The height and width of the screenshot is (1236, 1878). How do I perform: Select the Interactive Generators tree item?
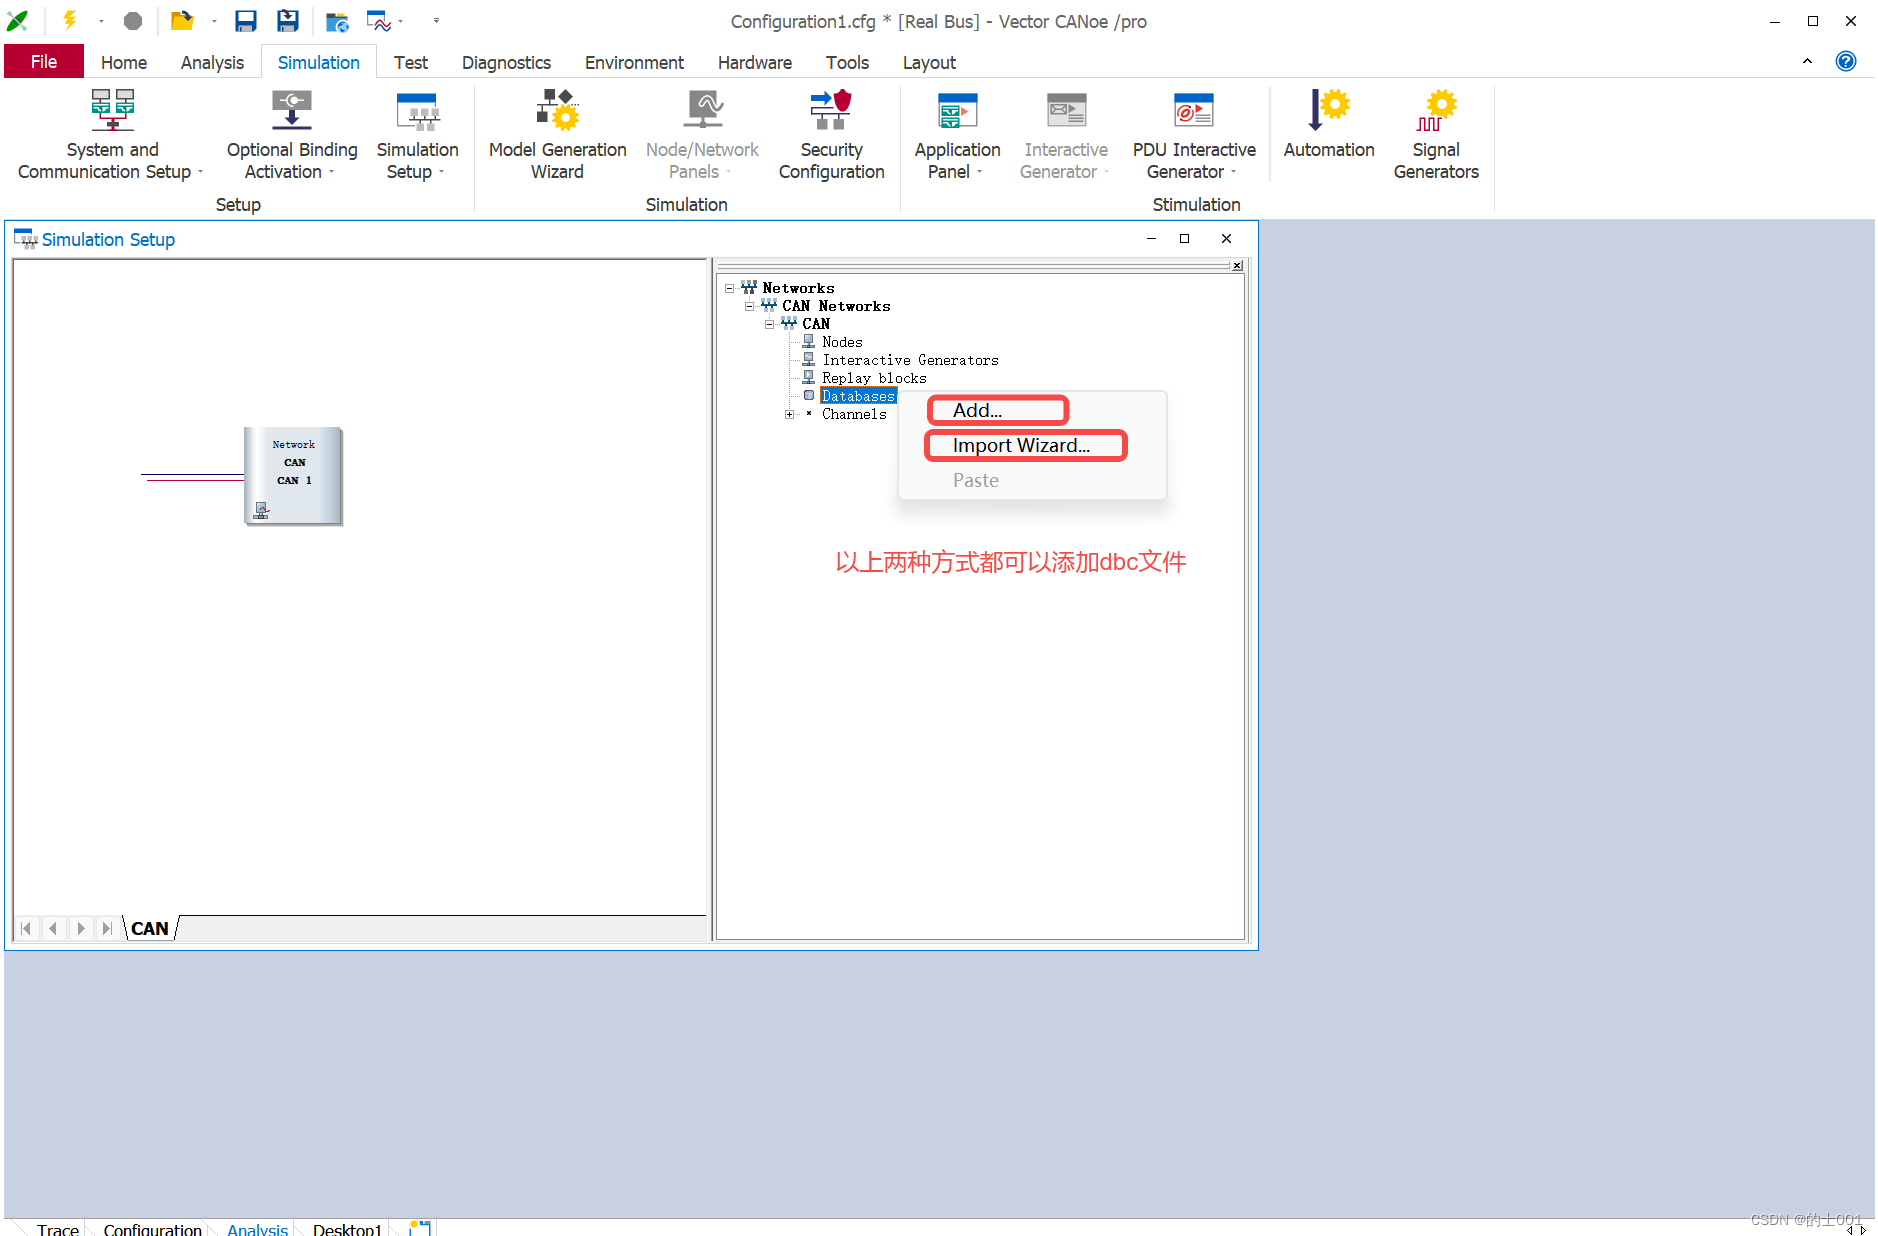point(910,360)
